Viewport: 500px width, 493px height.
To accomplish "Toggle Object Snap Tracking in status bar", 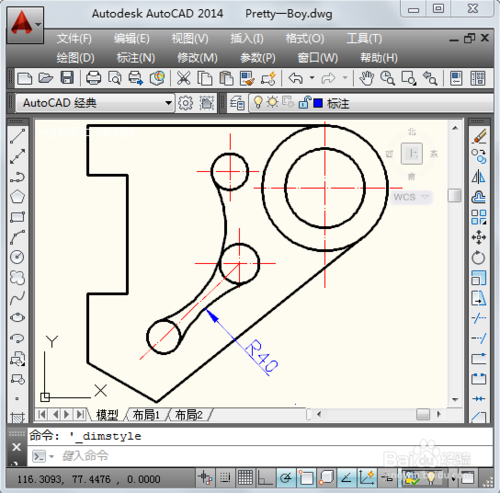I will coord(346,479).
